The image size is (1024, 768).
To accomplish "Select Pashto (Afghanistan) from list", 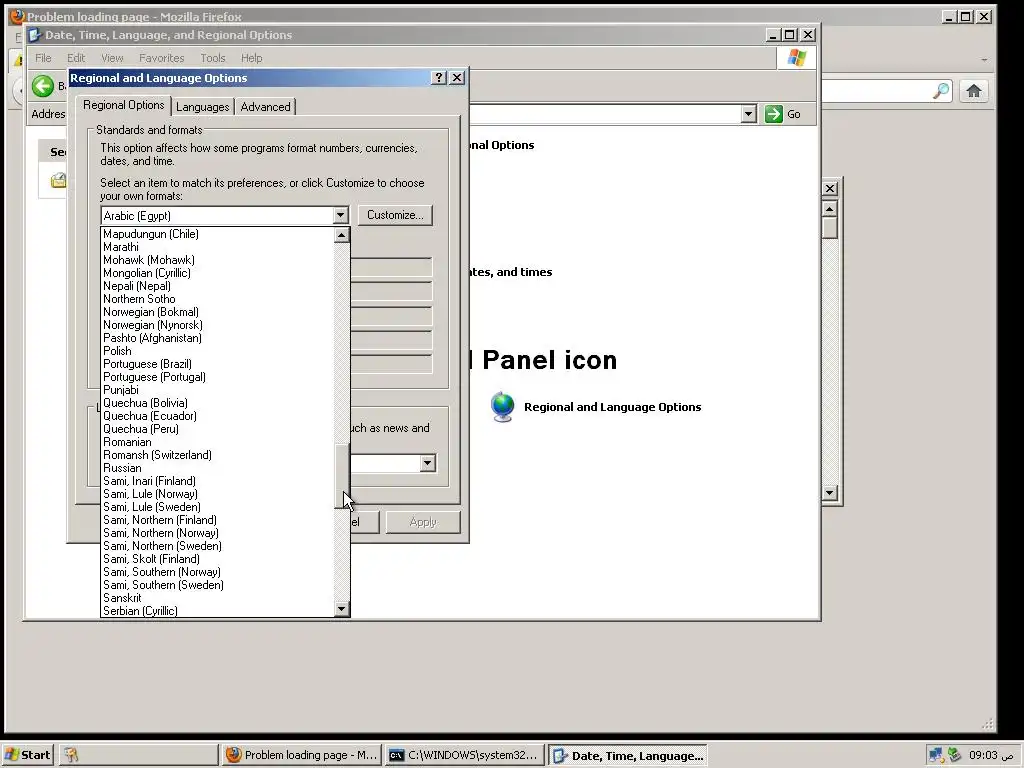I will coord(217,338).
